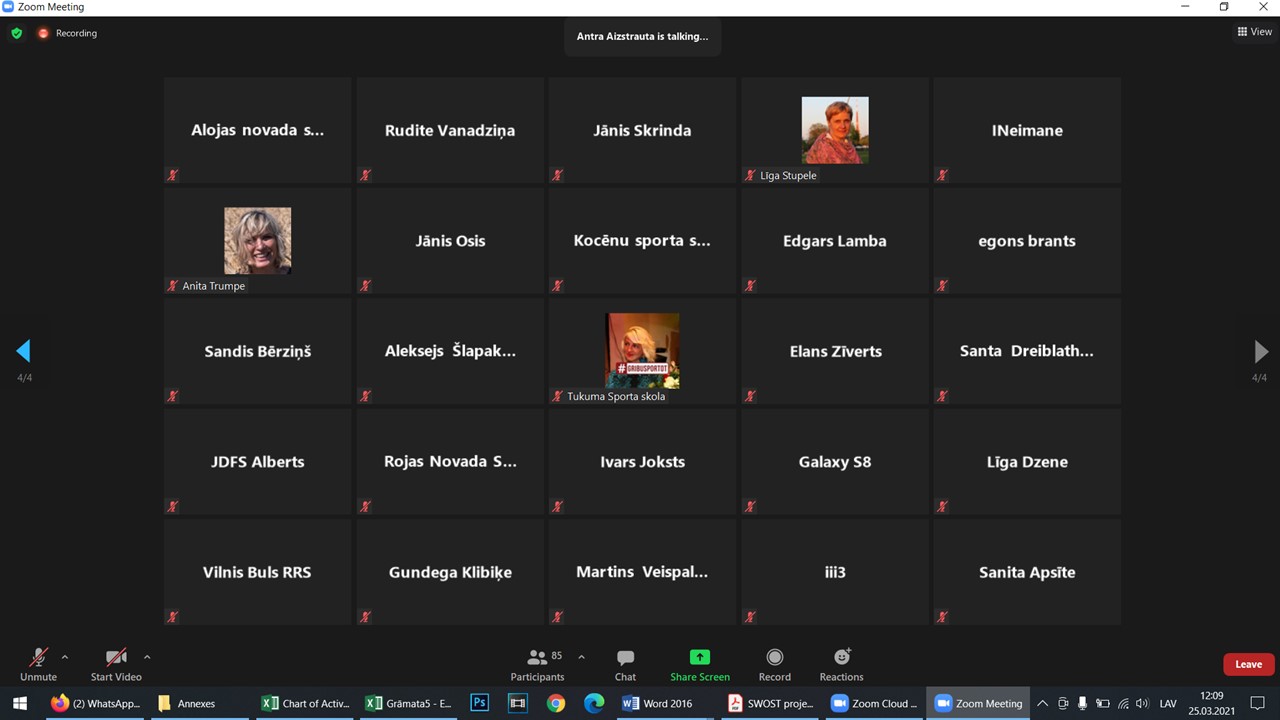
Task: Go to next gallery page arrow
Action: click(1260, 351)
